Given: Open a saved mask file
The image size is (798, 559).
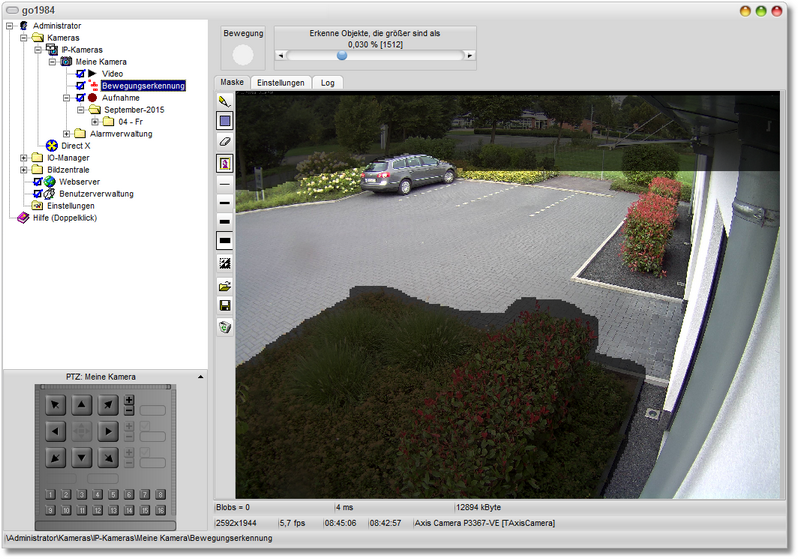Looking at the screenshot, I should 225,286.
